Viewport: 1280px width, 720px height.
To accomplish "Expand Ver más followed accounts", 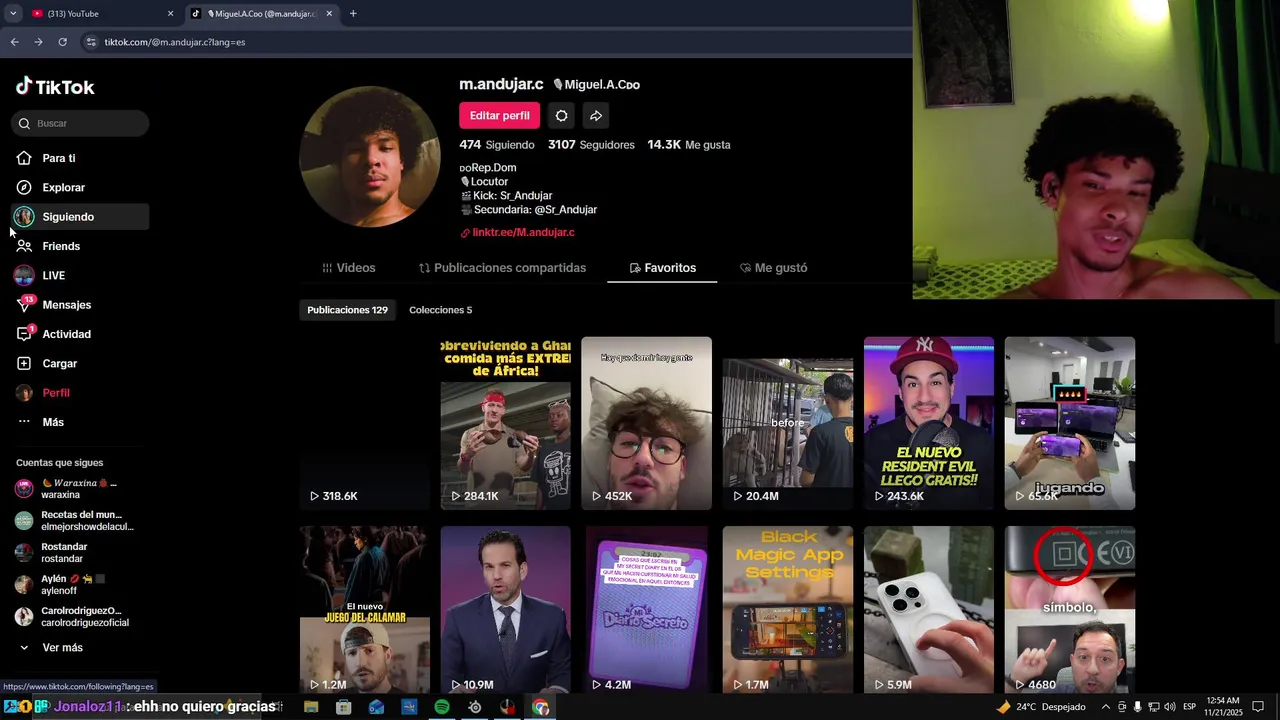I will pyautogui.click(x=62, y=648).
